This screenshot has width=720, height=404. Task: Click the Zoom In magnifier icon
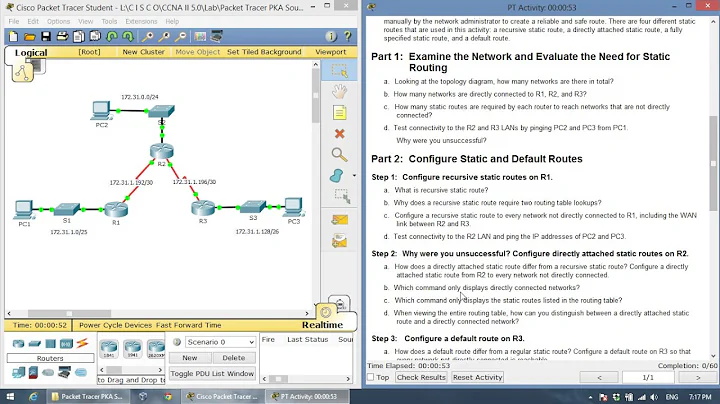147,36
